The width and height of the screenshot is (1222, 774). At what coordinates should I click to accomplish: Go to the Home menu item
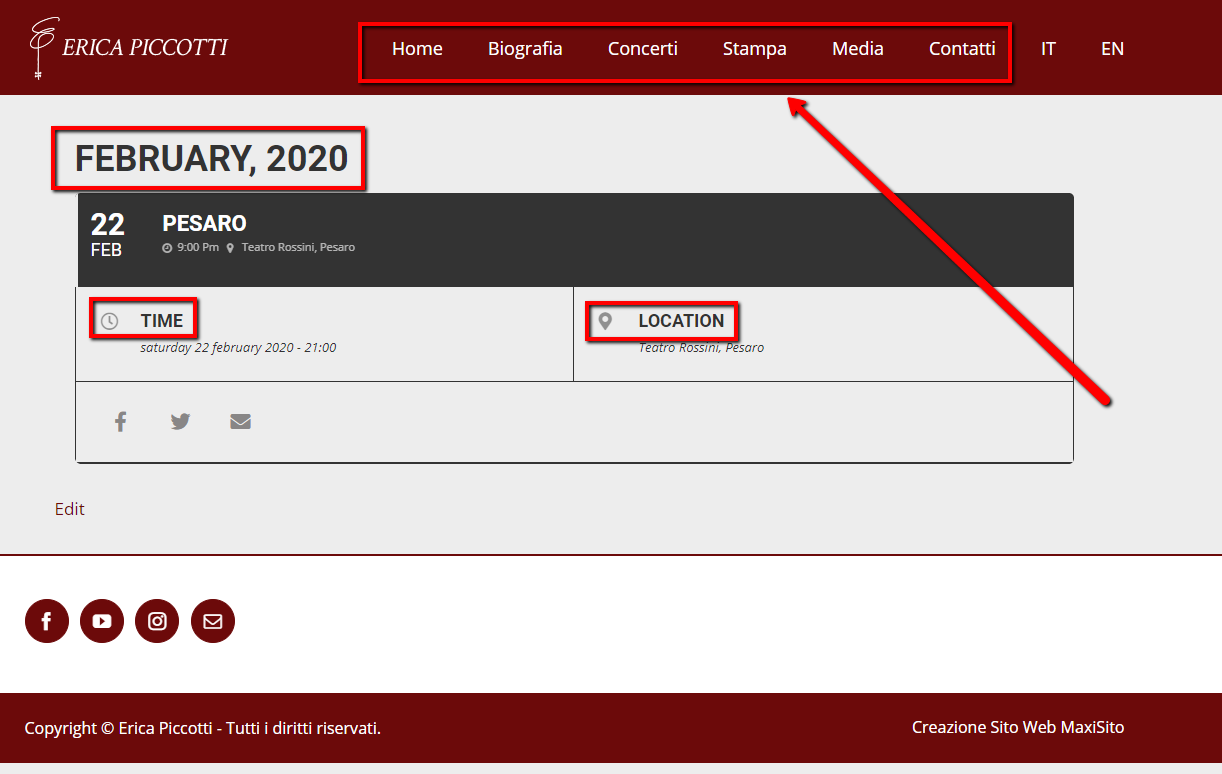point(417,48)
